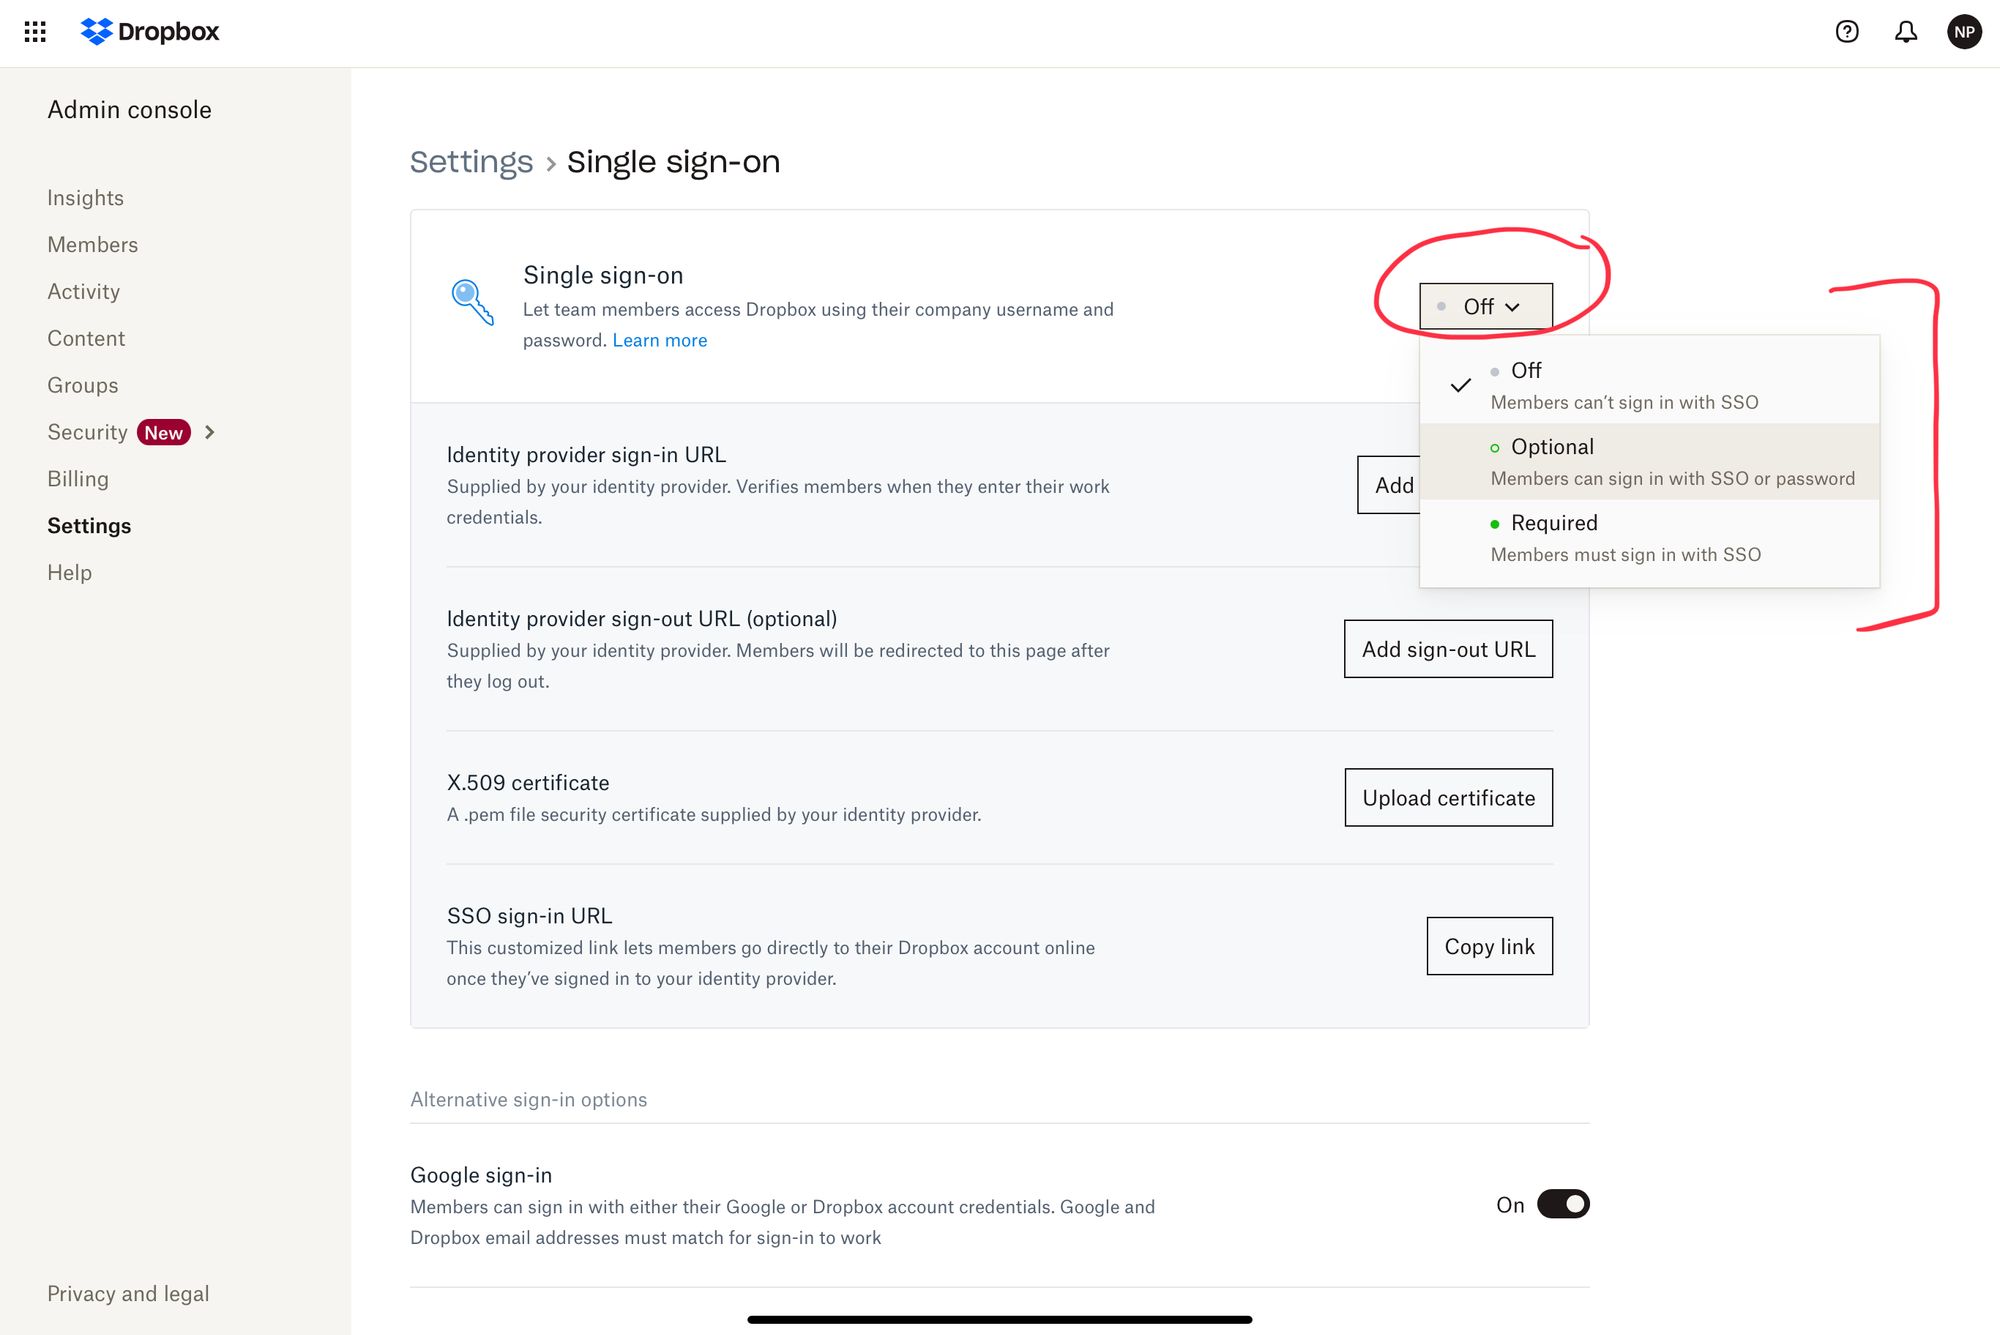Viewport: 2000px width, 1335px height.
Task: Open Members in sidebar
Action: coord(92,245)
